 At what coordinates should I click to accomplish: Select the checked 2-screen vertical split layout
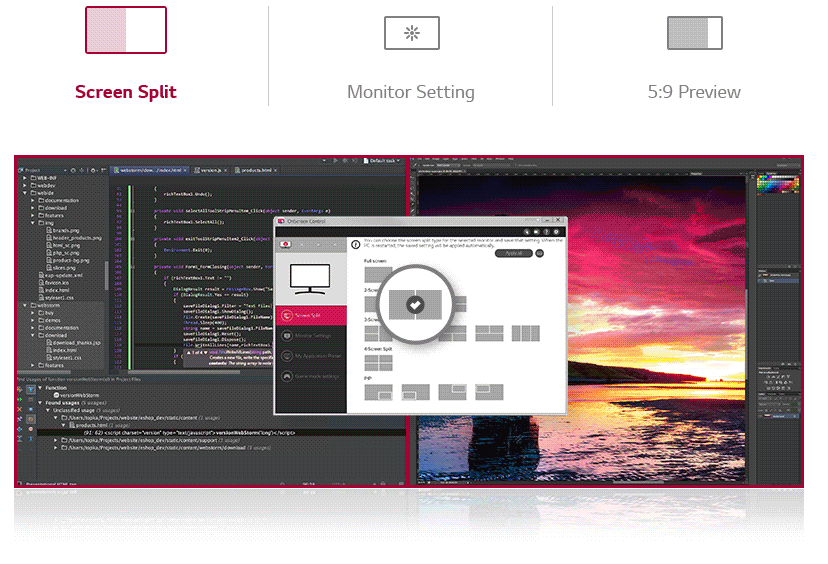click(415, 305)
